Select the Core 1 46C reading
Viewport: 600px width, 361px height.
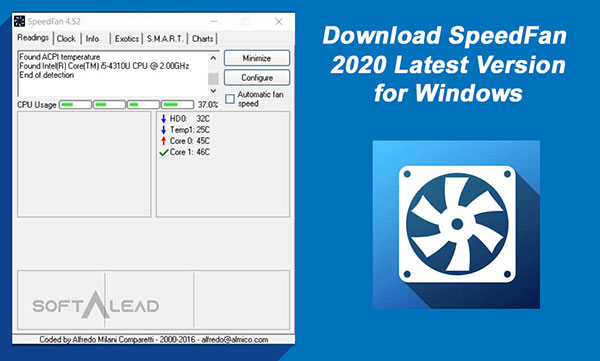pos(185,152)
